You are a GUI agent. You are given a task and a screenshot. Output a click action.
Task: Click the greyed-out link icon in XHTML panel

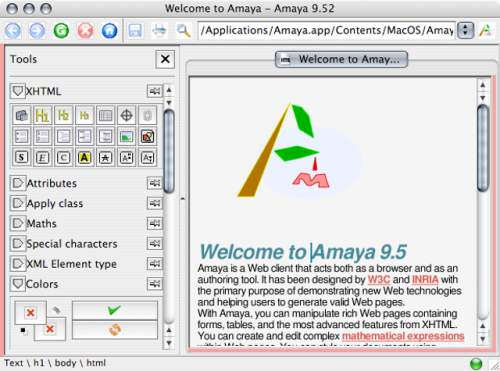(147, 116)
